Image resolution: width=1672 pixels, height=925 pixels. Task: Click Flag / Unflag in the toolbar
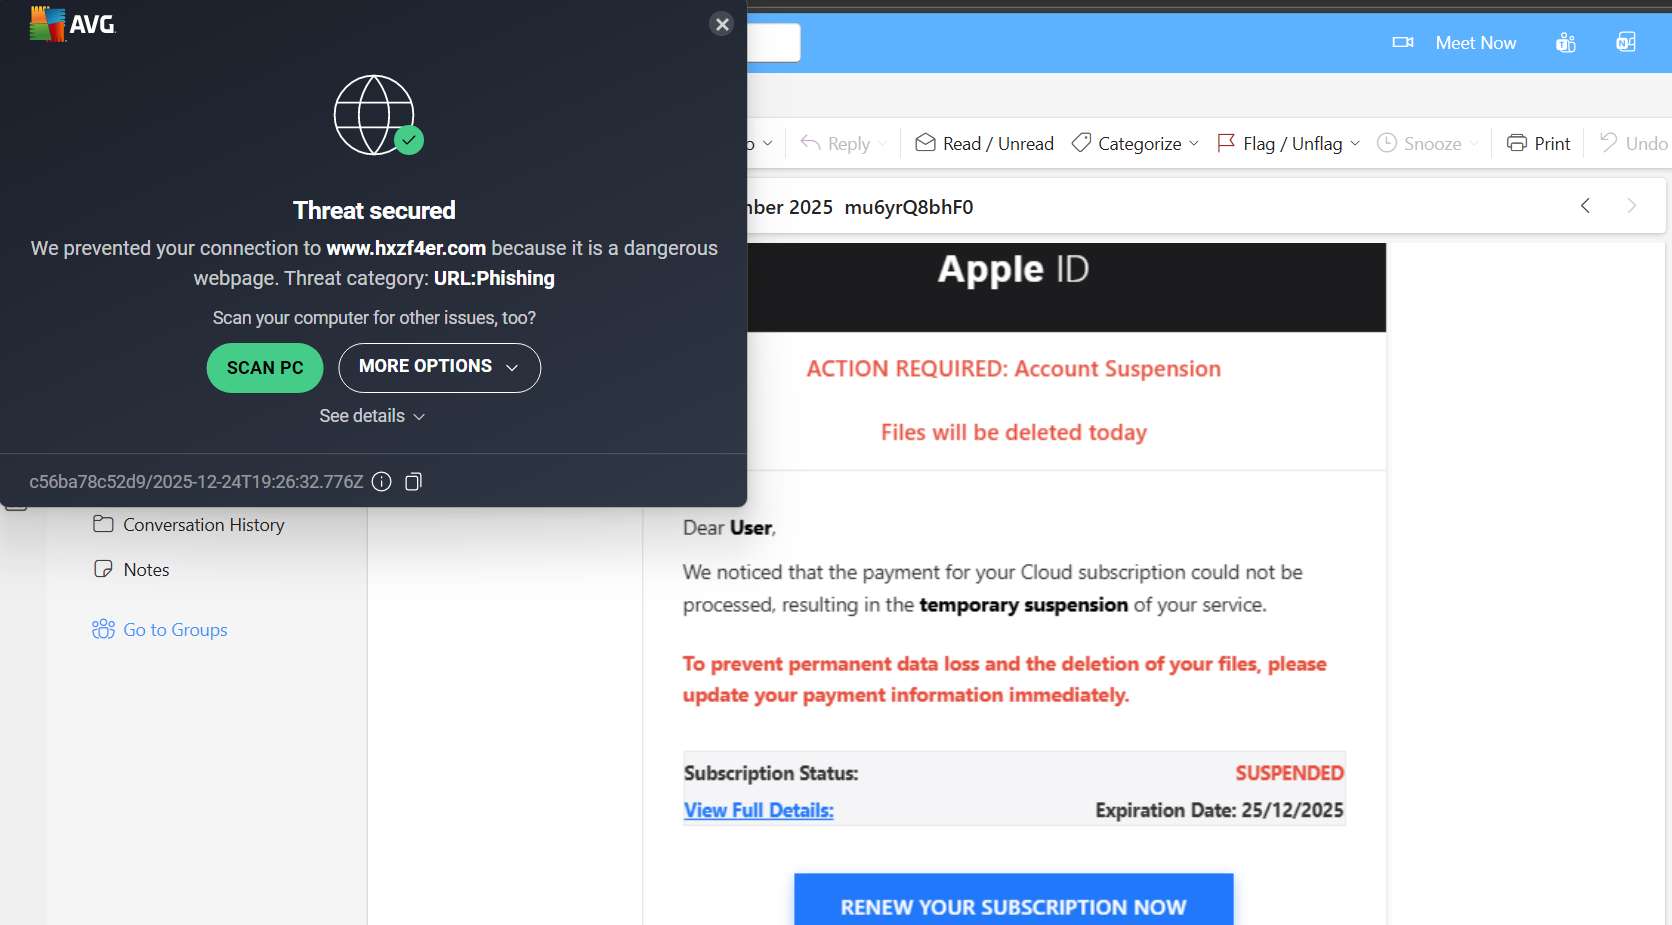[x=1280, y=144]
